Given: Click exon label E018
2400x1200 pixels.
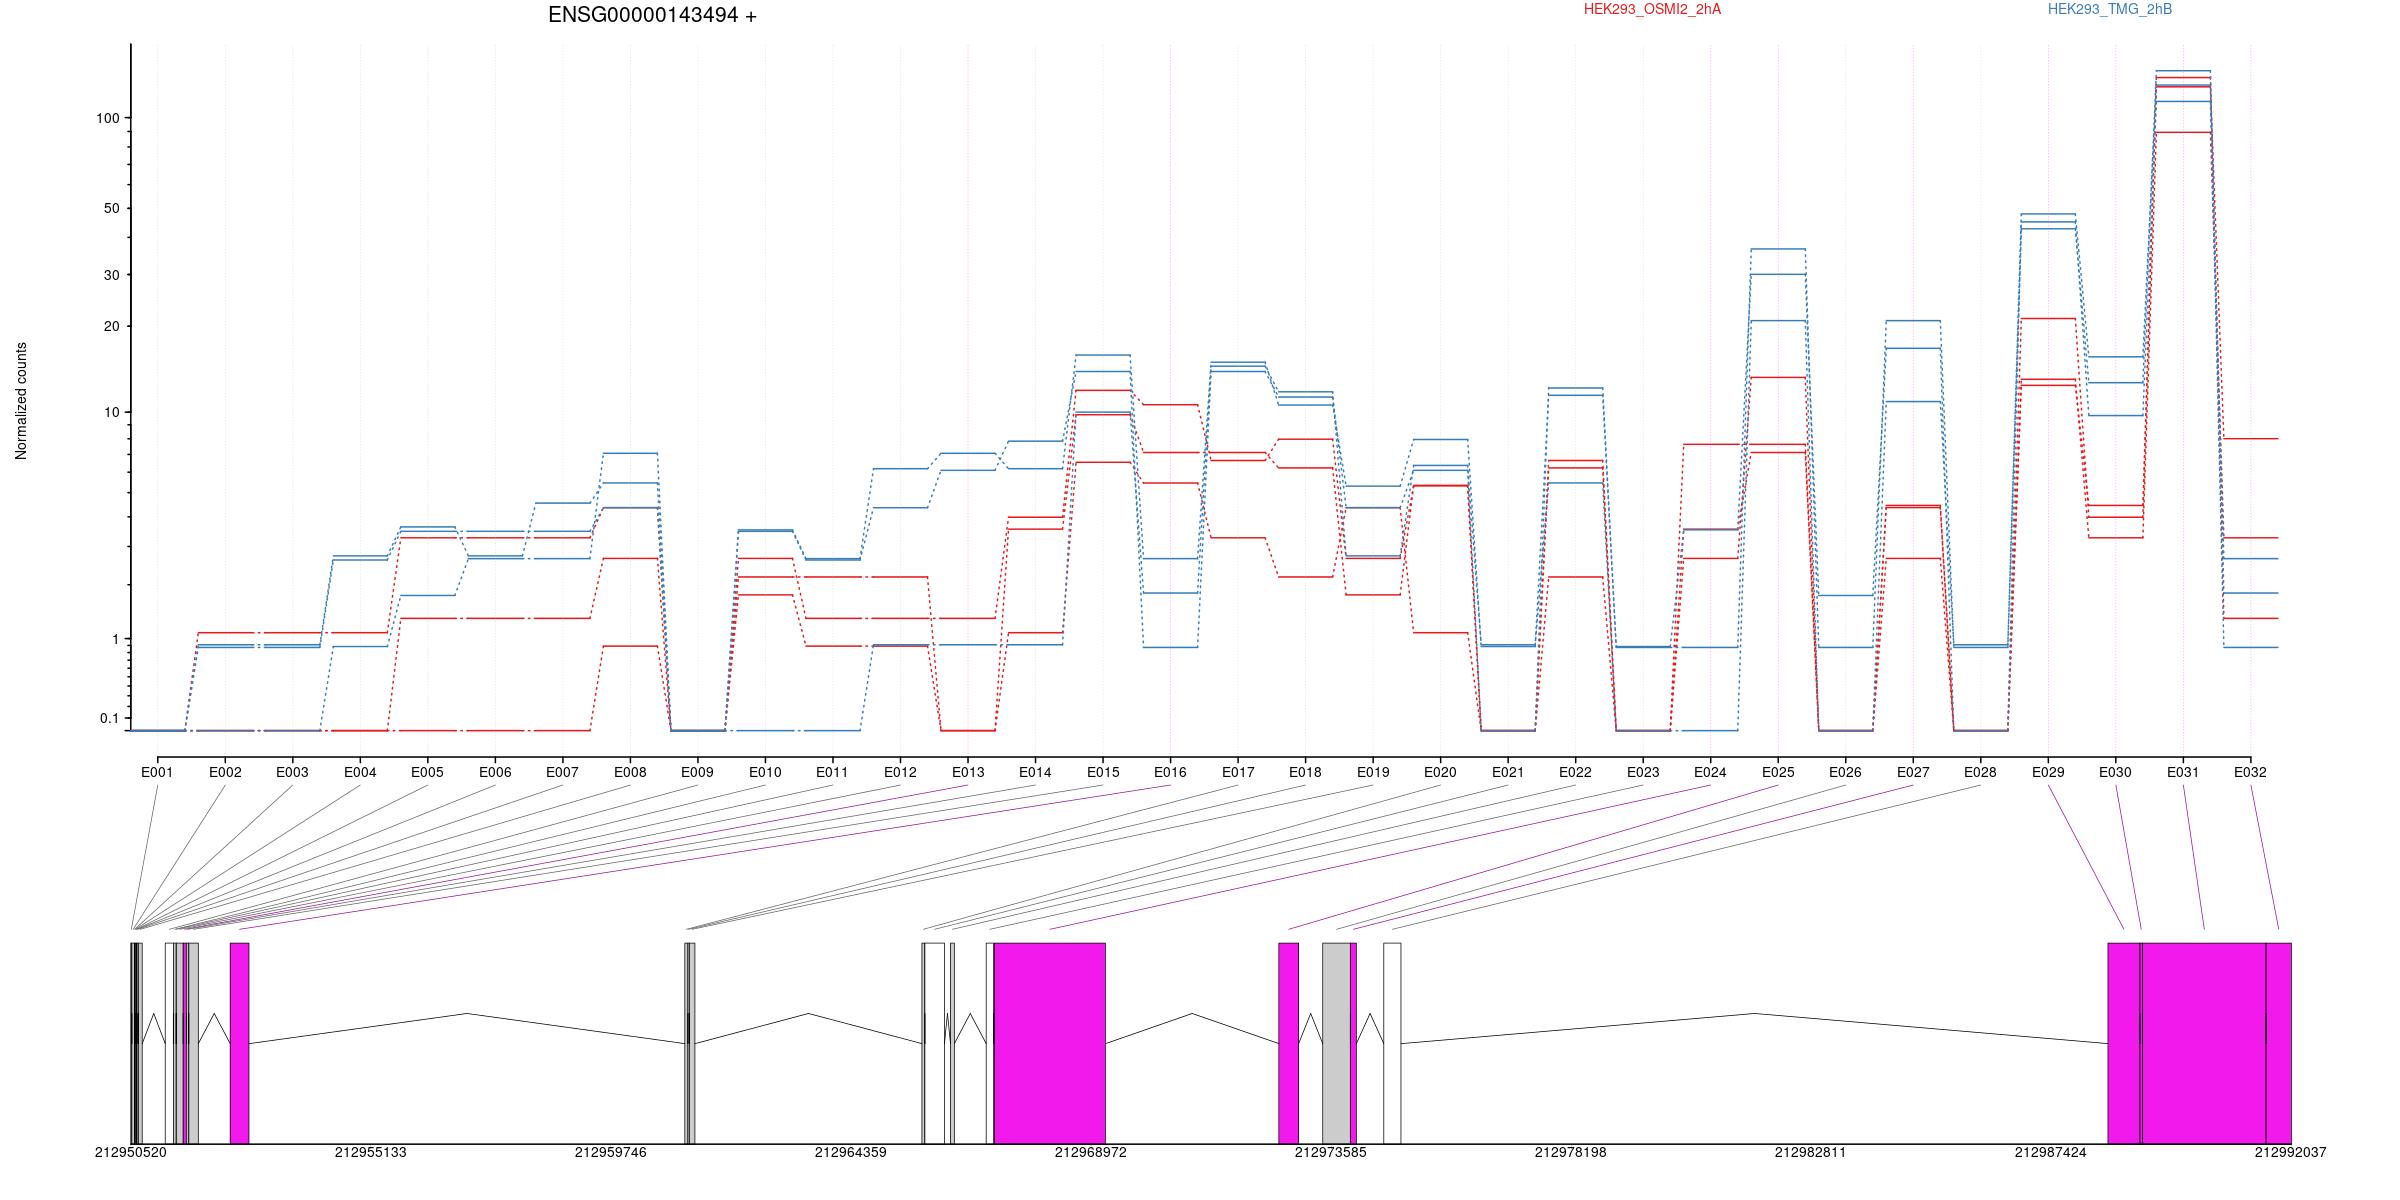Looking at the screenshot, I should pos(1305,772).
